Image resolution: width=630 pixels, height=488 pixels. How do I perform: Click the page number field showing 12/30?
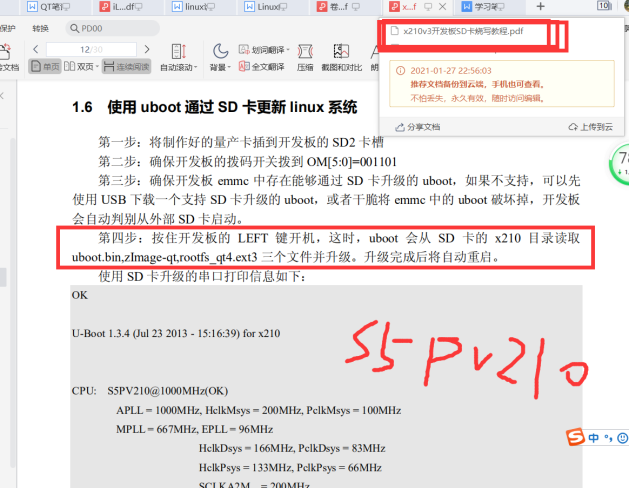coord(91,49)
